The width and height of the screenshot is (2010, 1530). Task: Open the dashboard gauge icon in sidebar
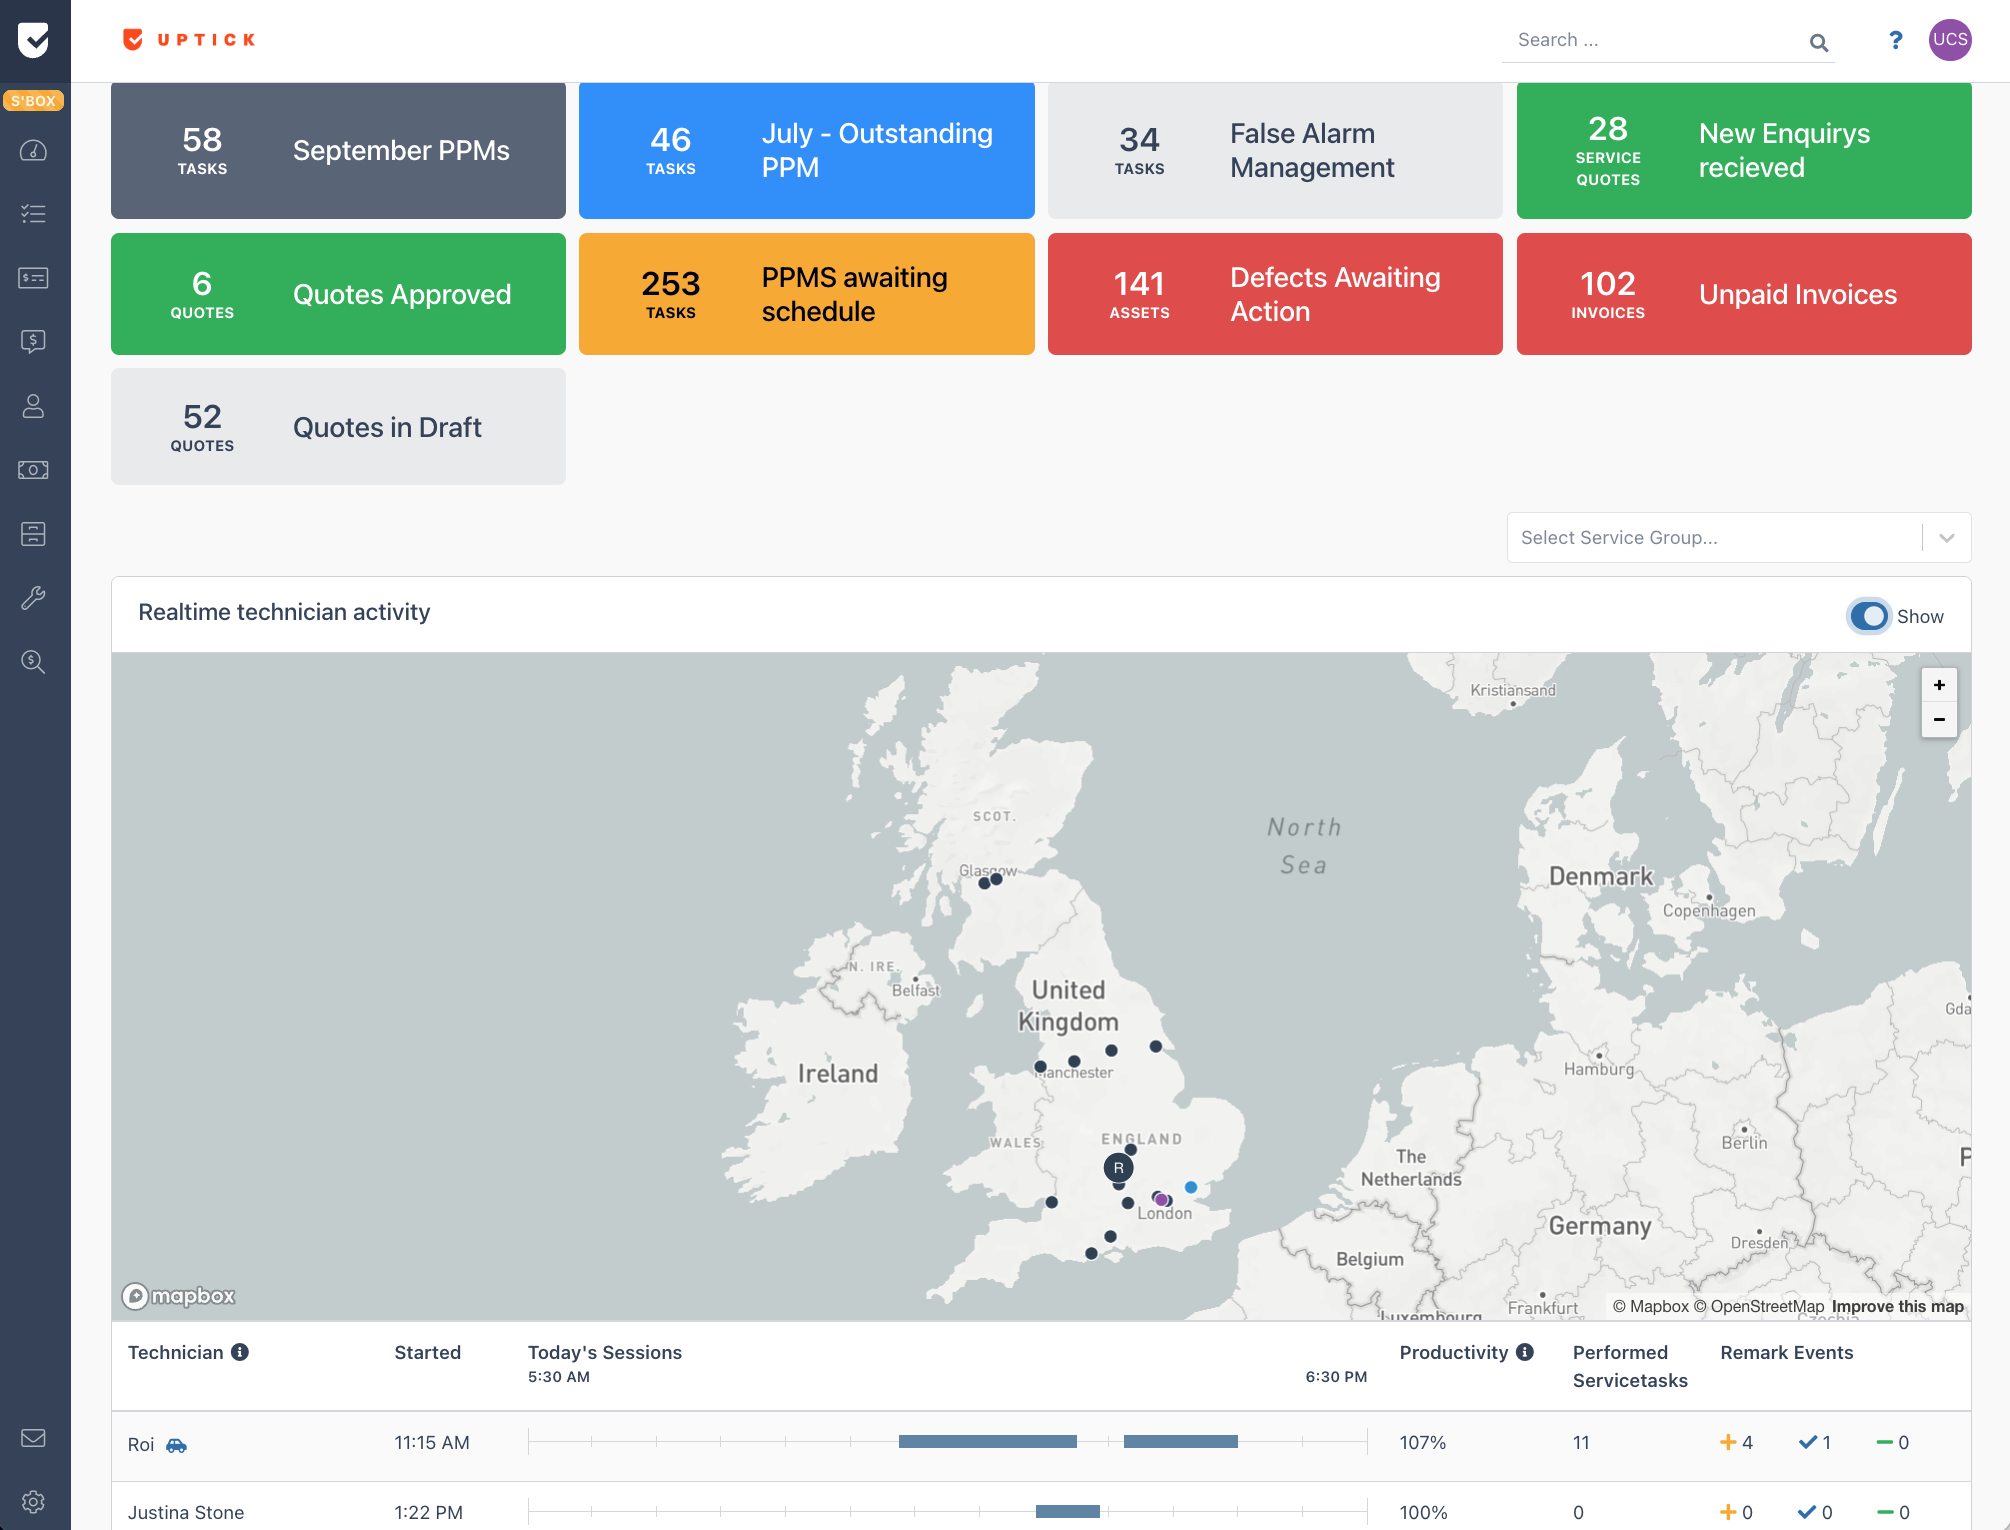(x=34, y=150)
